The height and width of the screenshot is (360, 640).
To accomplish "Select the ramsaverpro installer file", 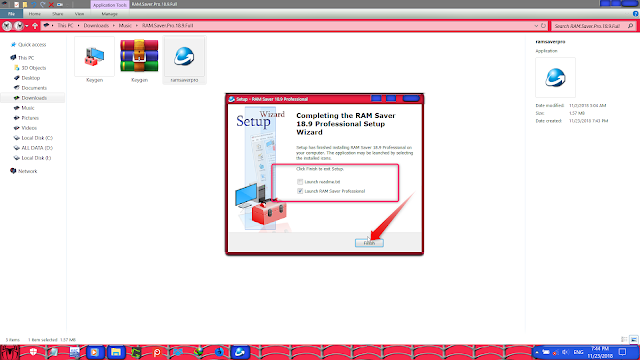I will pyautogui.click(x=184, y=60).
